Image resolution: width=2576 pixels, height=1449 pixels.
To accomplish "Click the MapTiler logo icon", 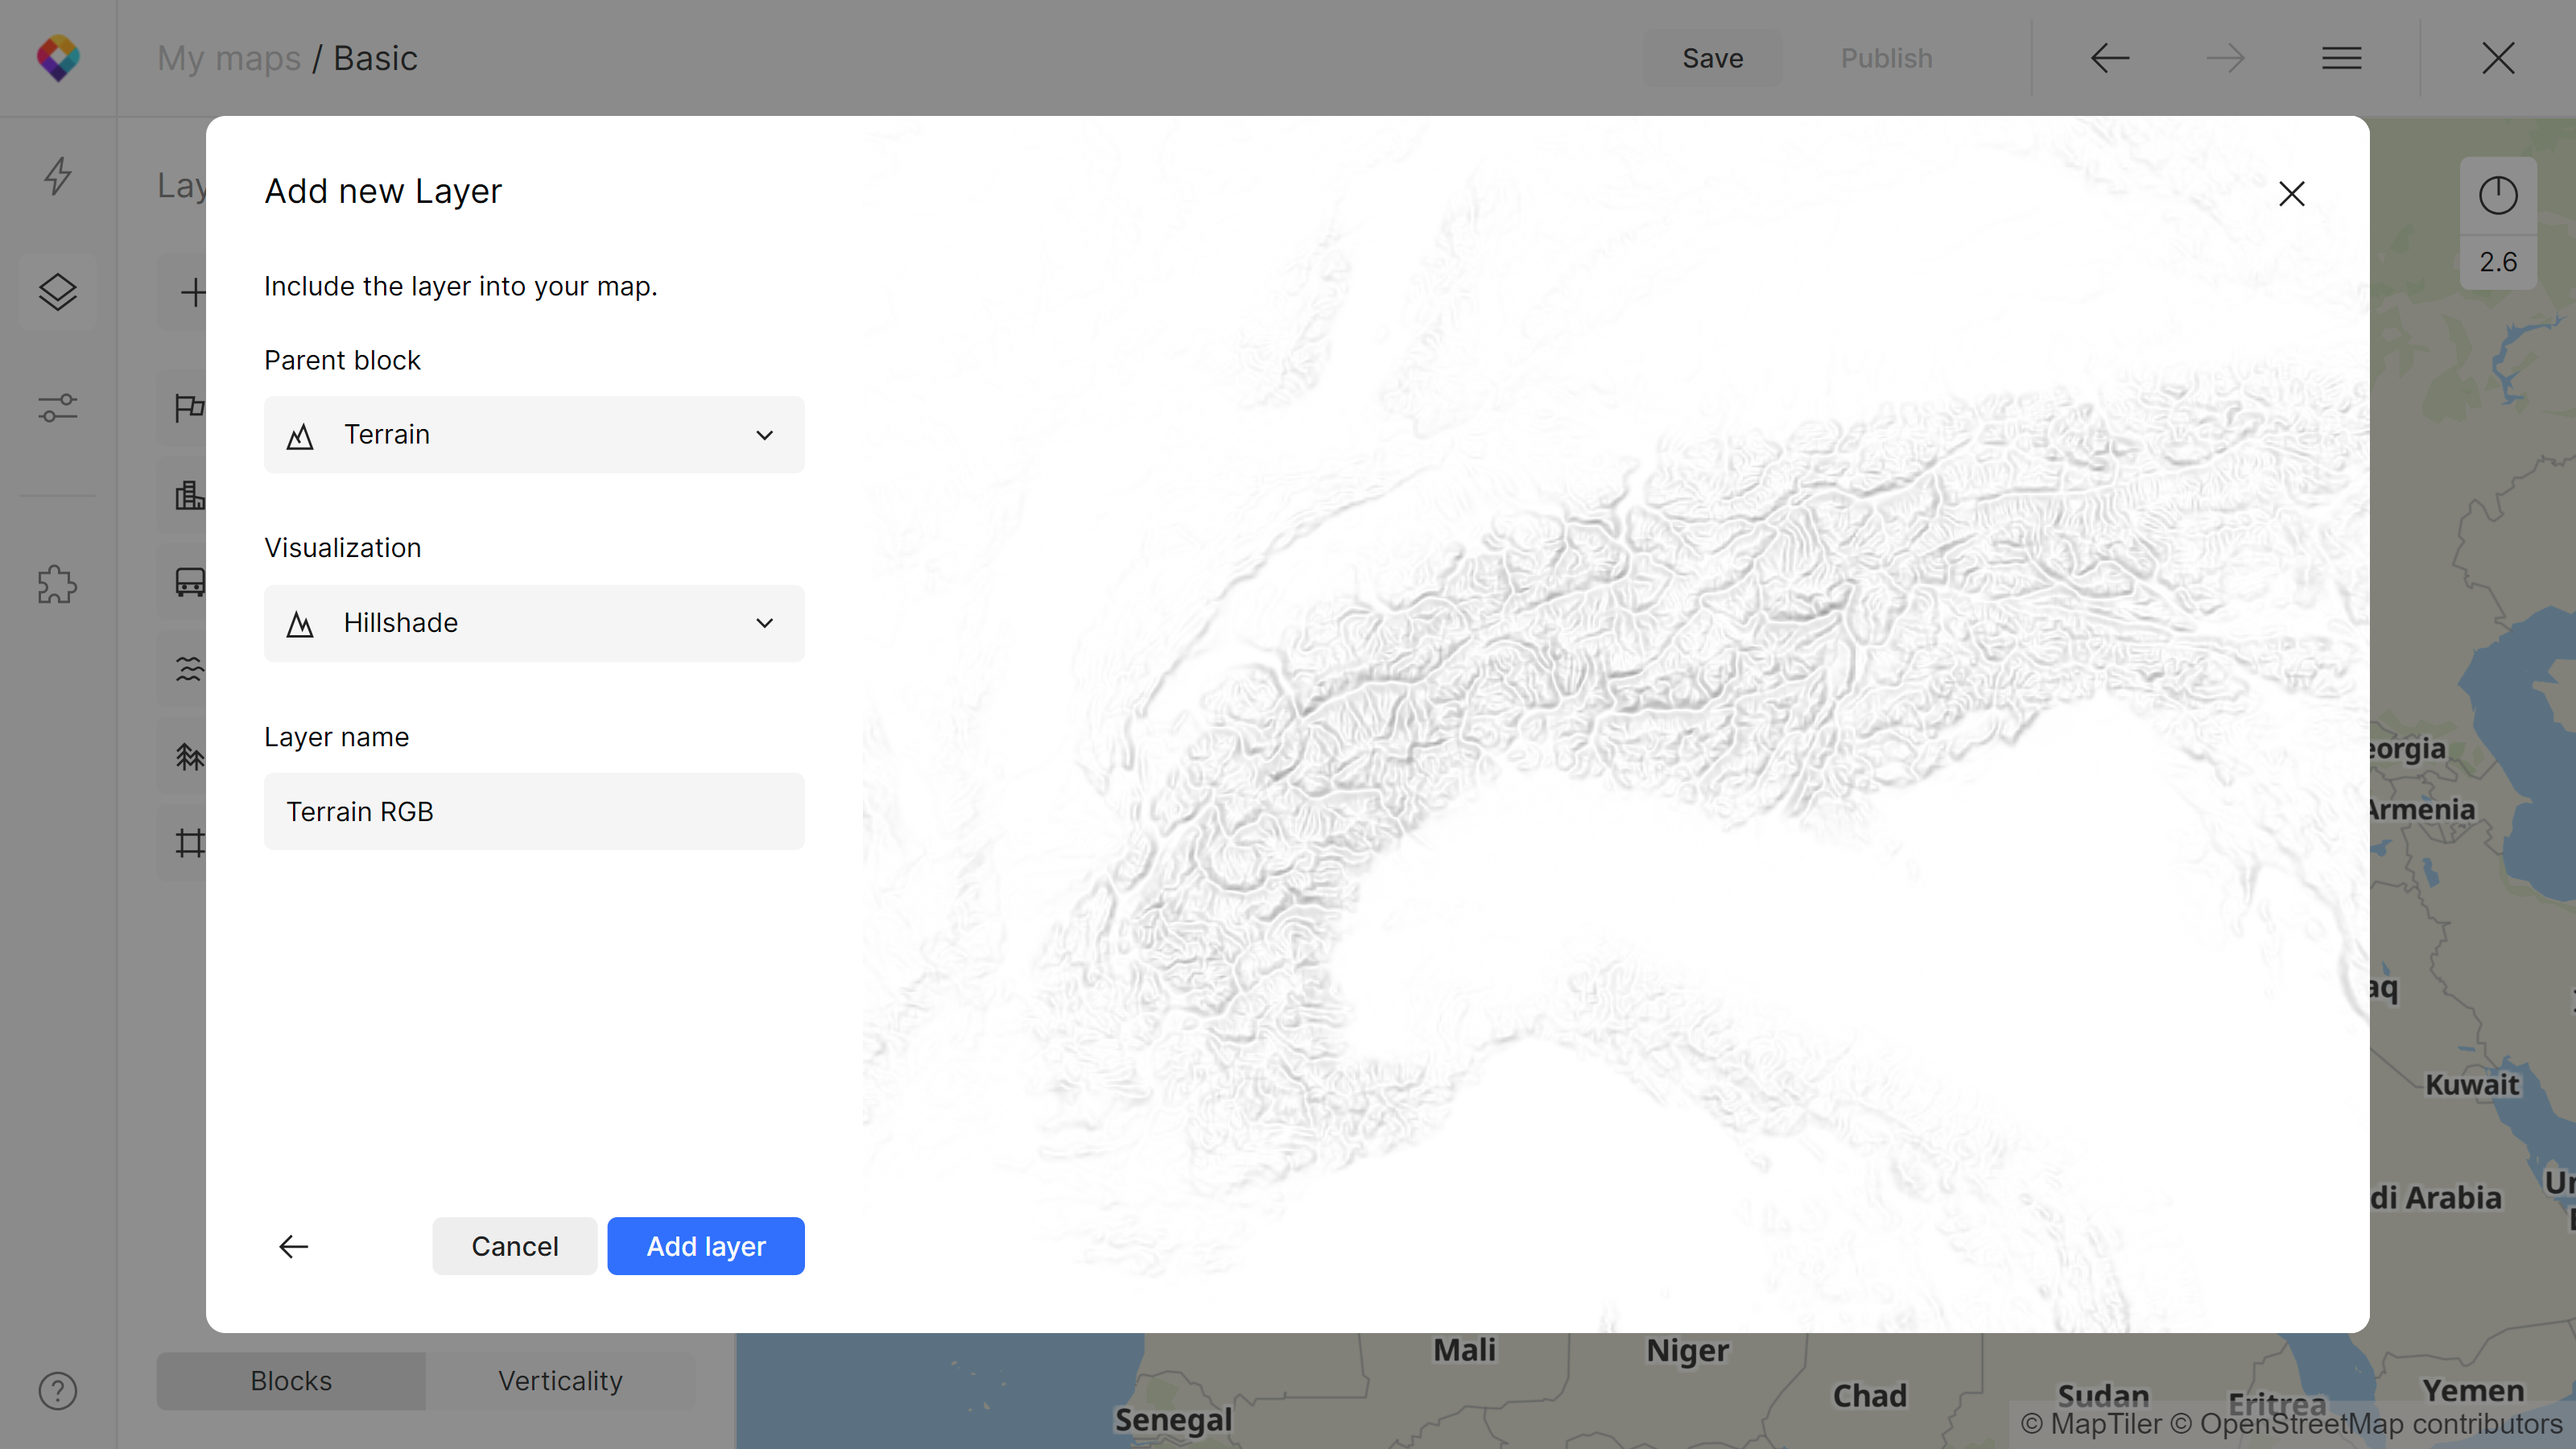I will (x=58, y=58).
